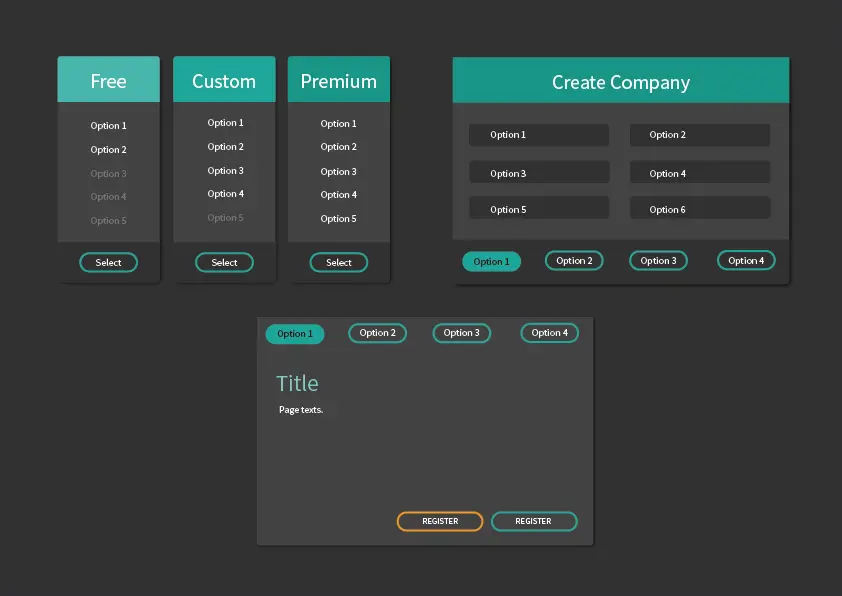Click Select button under Premium plan
Viewport: 842px width, 596px height.
[x=339, y=263]
